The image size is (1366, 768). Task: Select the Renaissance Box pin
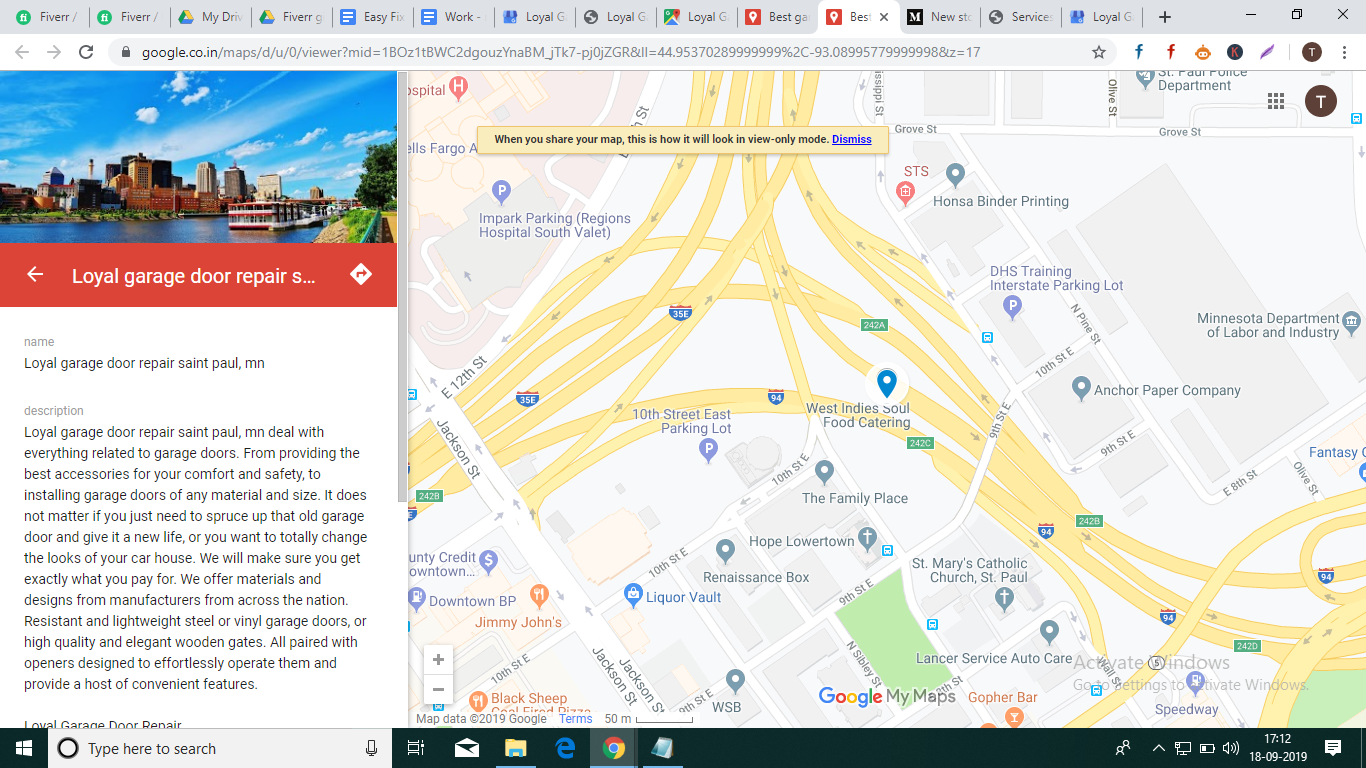pos(726,551)
